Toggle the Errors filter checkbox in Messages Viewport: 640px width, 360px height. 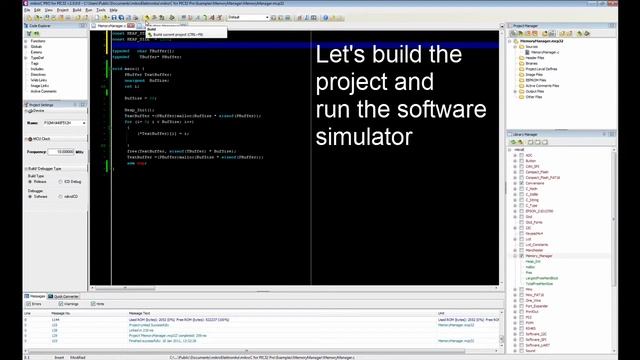coord(29,304)
